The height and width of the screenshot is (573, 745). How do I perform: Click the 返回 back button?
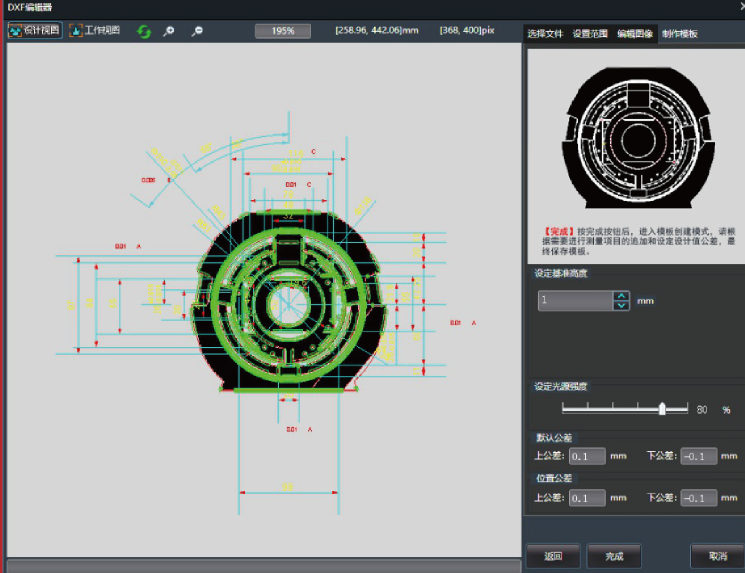(553, 556)
